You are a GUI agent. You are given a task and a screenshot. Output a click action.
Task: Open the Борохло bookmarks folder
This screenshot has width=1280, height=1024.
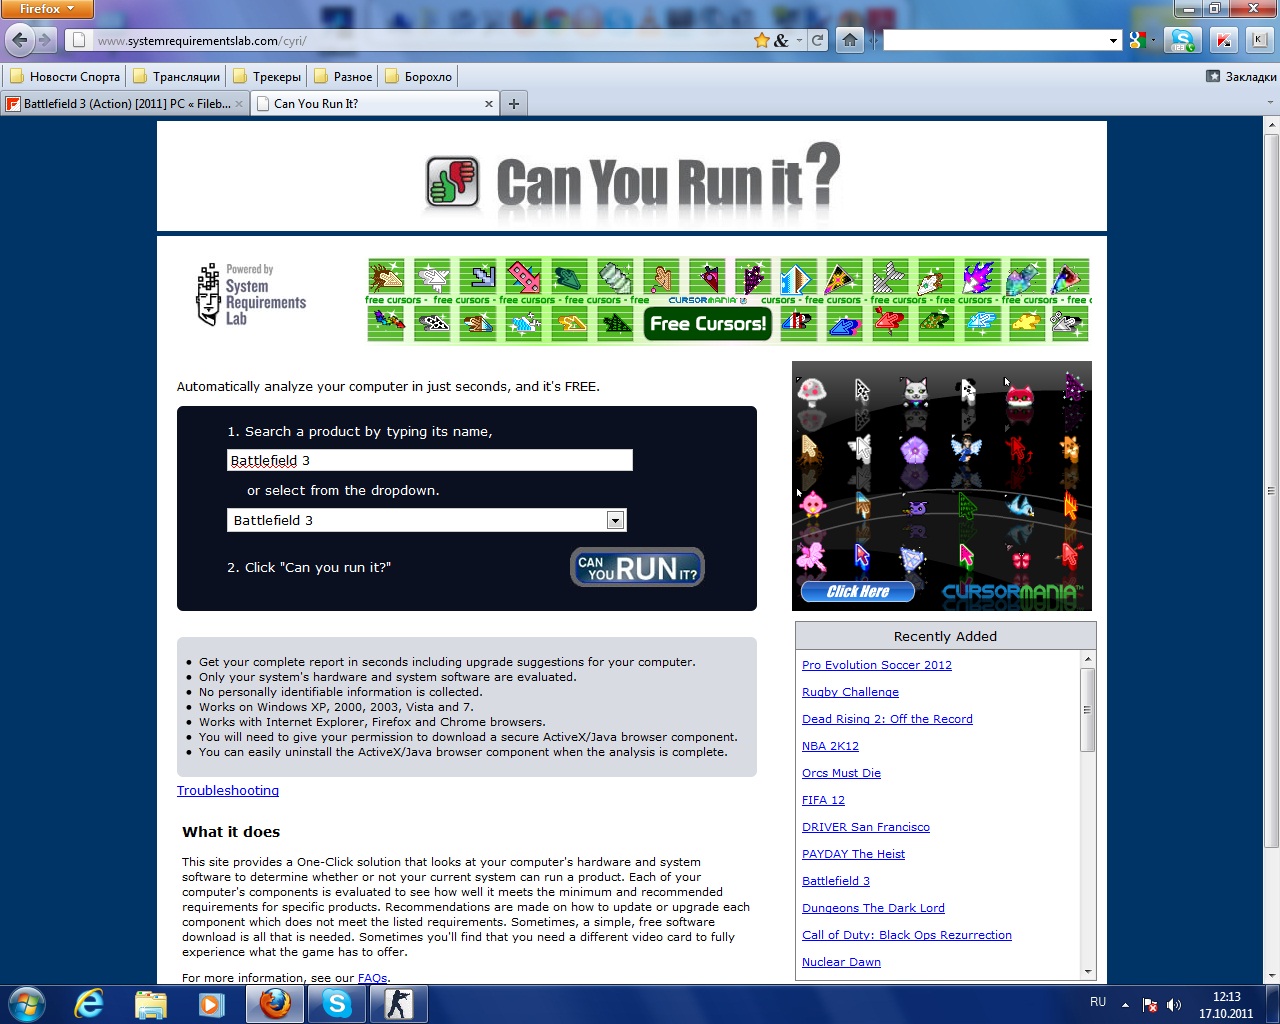click(418, 77)
